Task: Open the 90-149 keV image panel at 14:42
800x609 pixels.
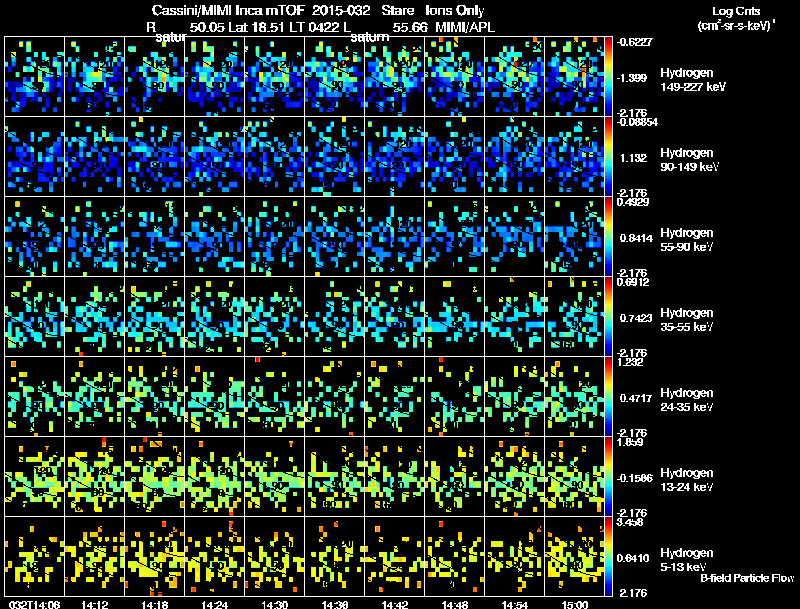Action: tap(394, 157)
